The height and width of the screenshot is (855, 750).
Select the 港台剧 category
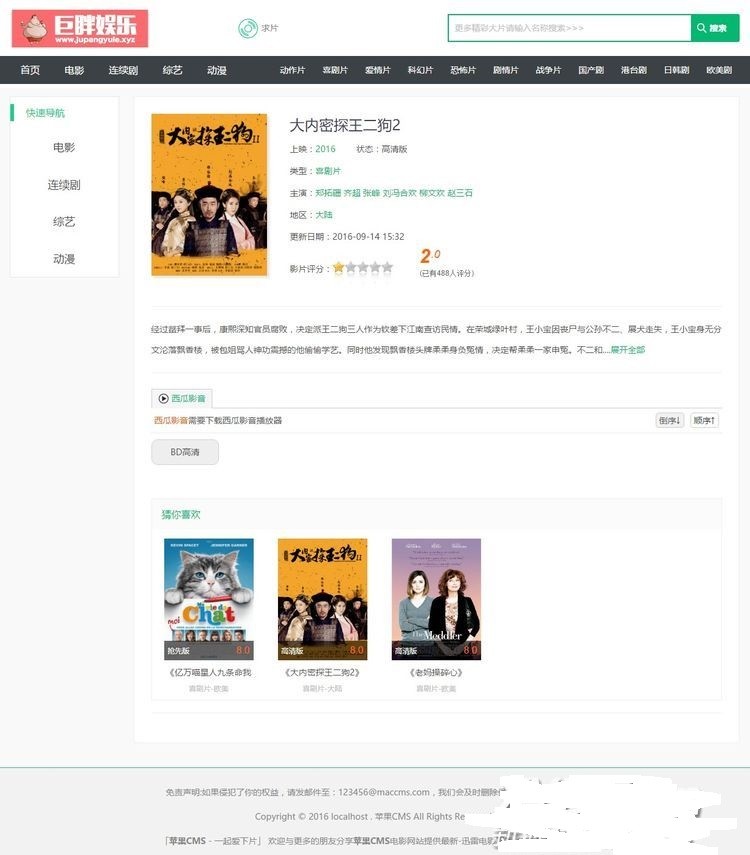634,70
